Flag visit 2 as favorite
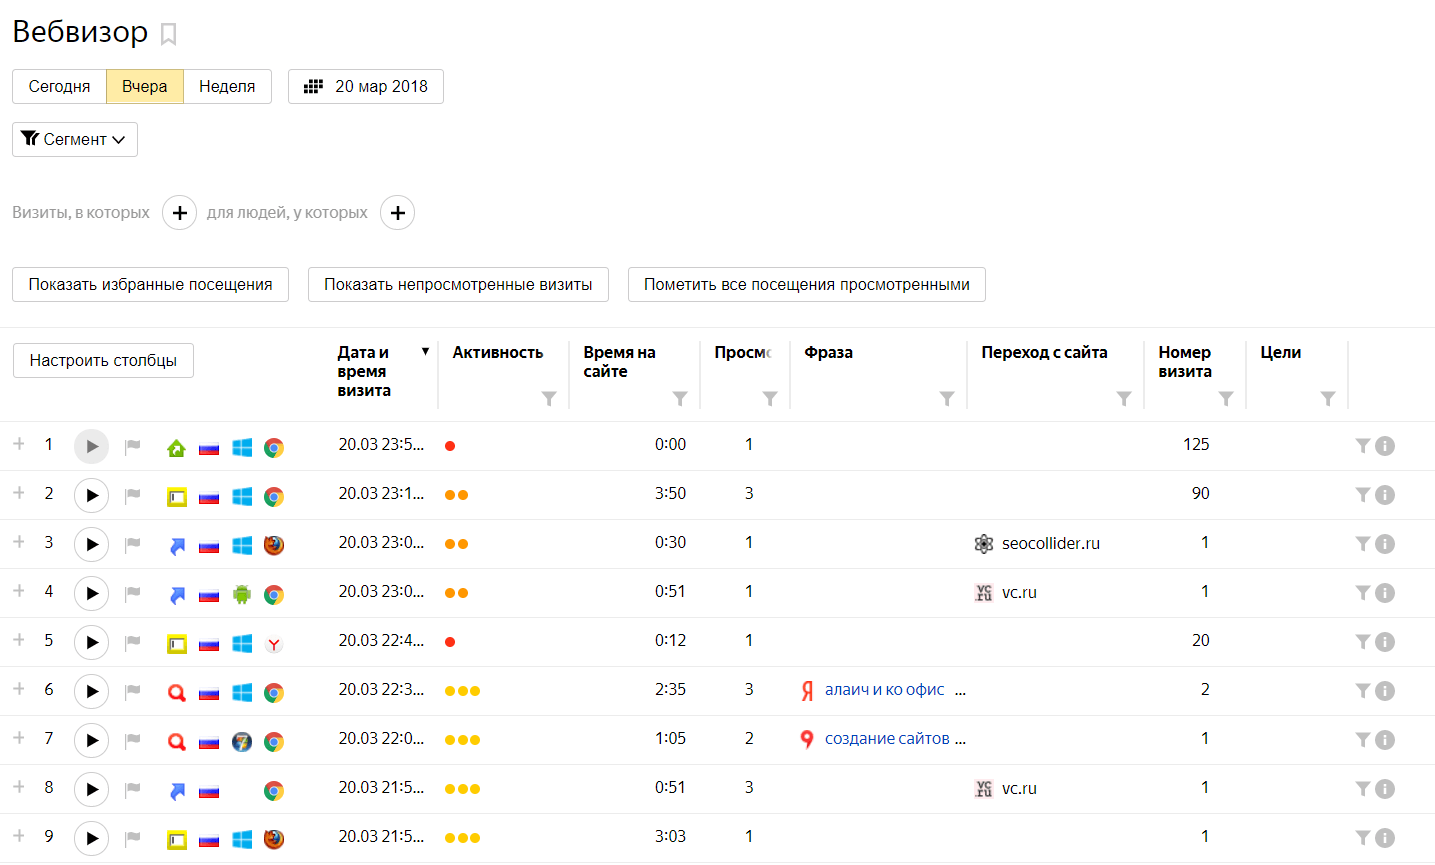This screenshot has width=1435, height=865. [133, 495]
